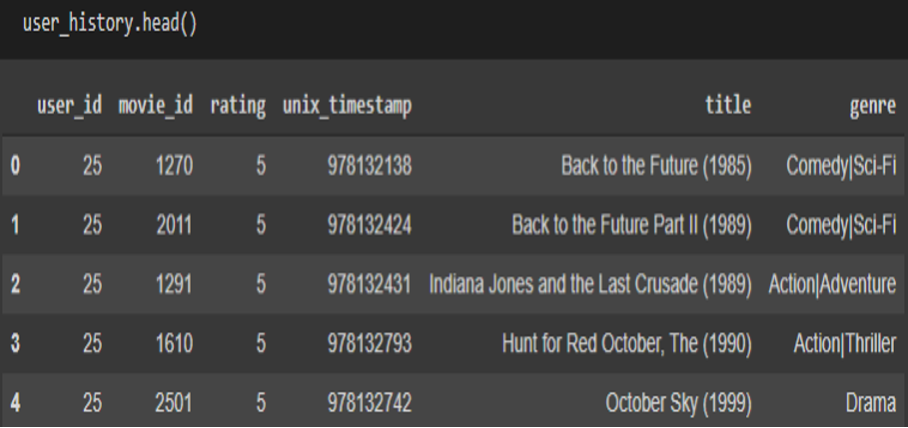Click movie_id value 2501
Image resolution: width=908 pixels, height=428 pixels.
point(174,403)
